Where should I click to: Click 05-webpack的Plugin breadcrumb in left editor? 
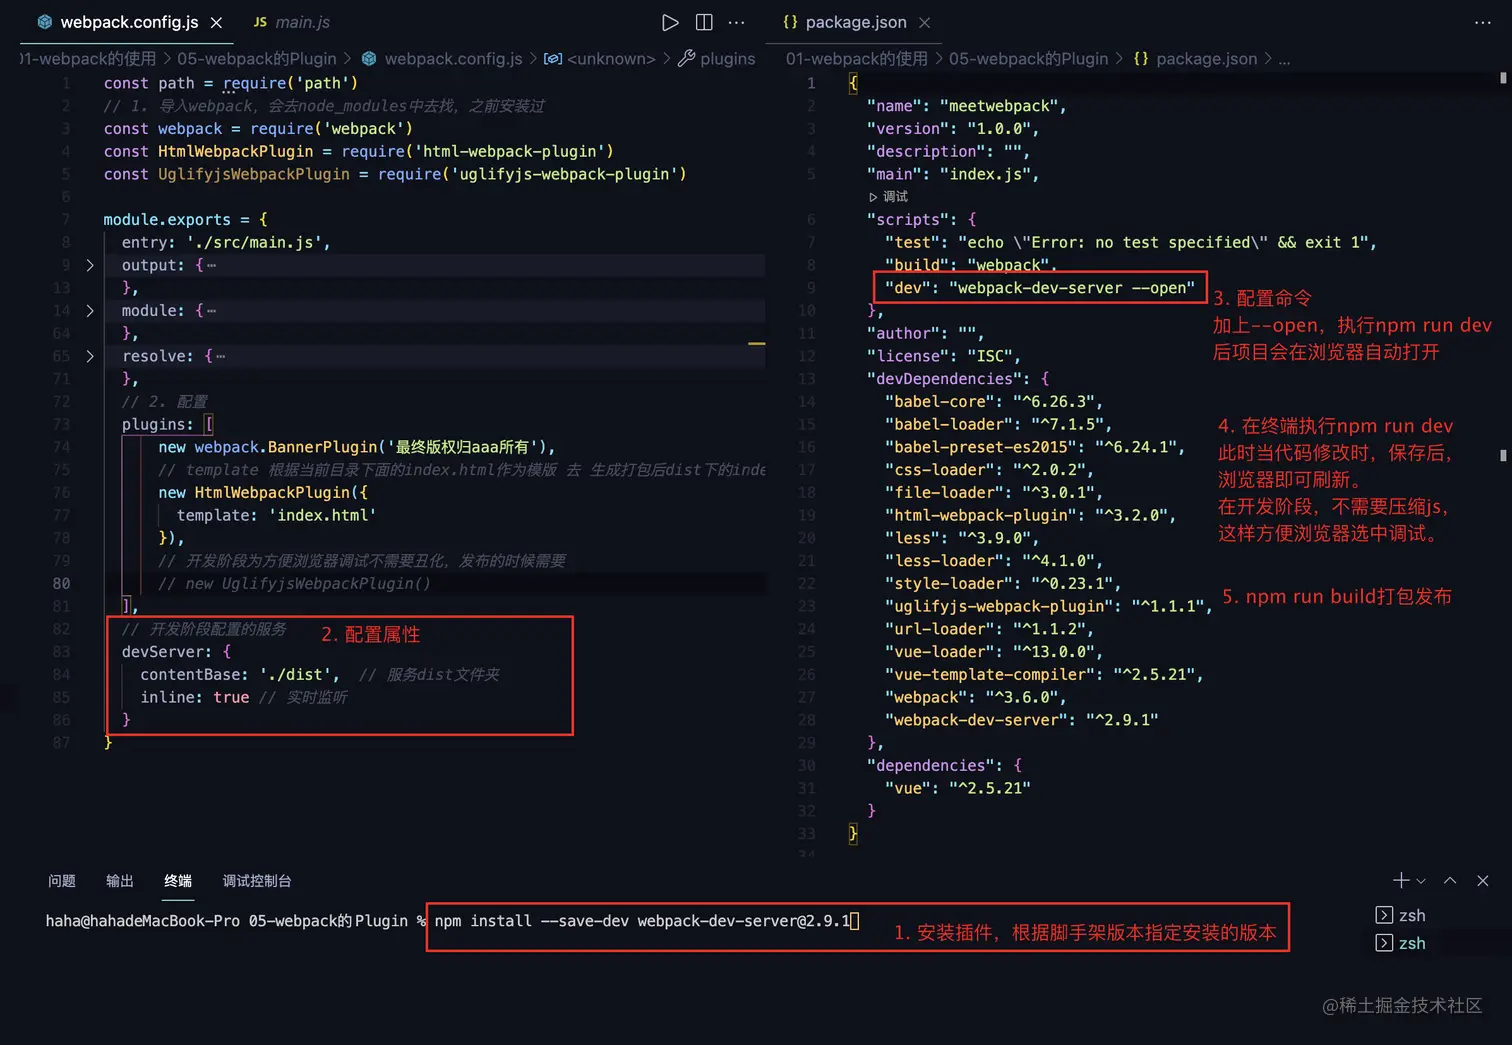[257, 59]
